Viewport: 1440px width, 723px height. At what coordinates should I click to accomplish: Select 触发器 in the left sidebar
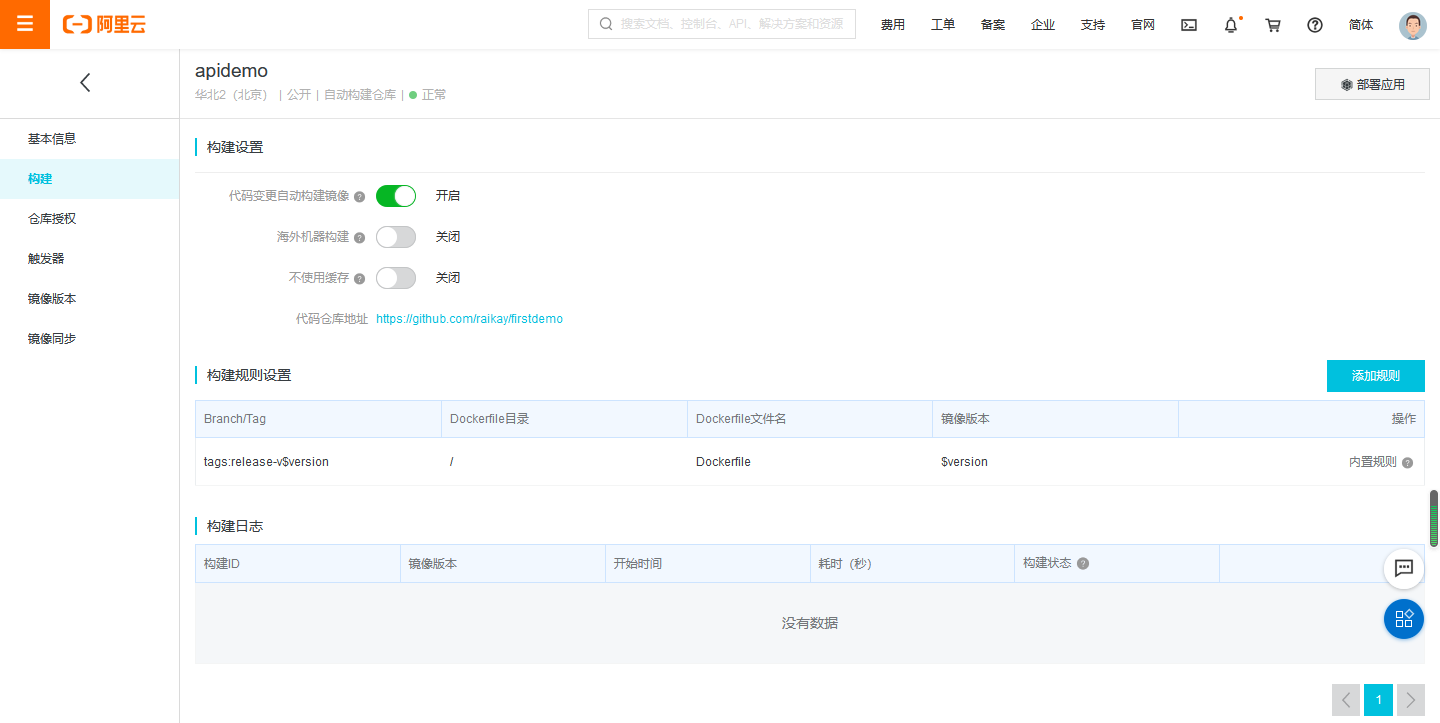coord(46,259)
